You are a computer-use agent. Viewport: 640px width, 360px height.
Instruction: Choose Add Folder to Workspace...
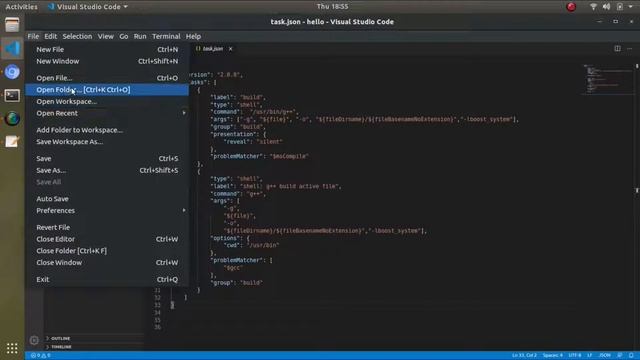(107, 130)
